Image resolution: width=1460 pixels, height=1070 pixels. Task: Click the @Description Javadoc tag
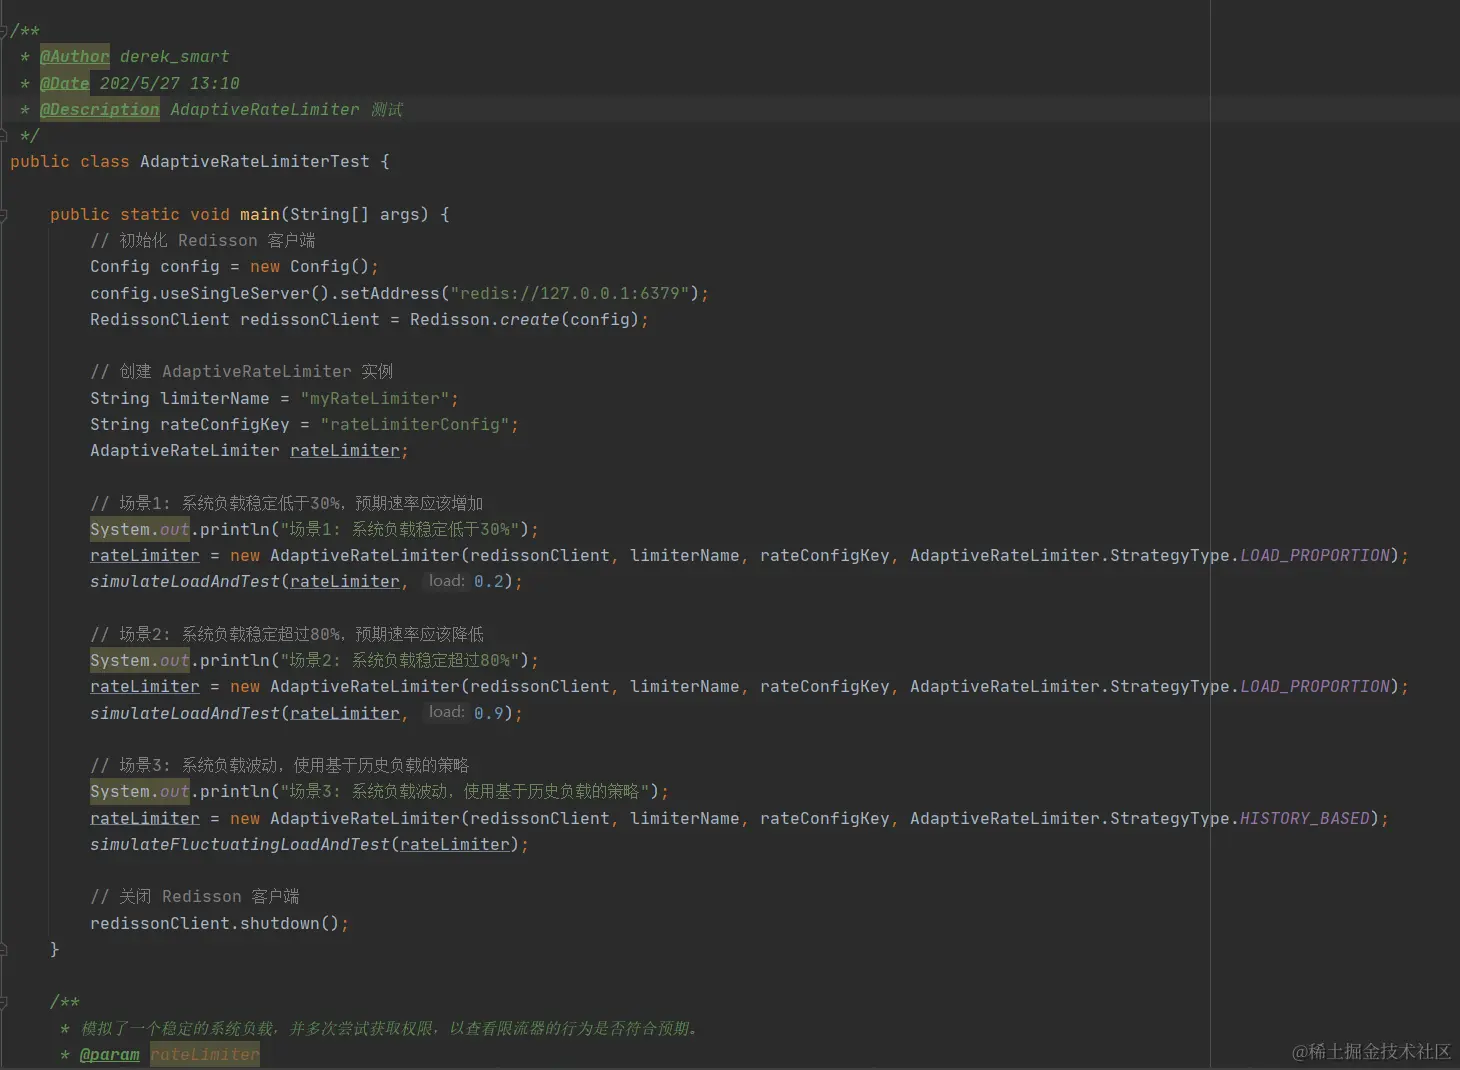point(100,109)
